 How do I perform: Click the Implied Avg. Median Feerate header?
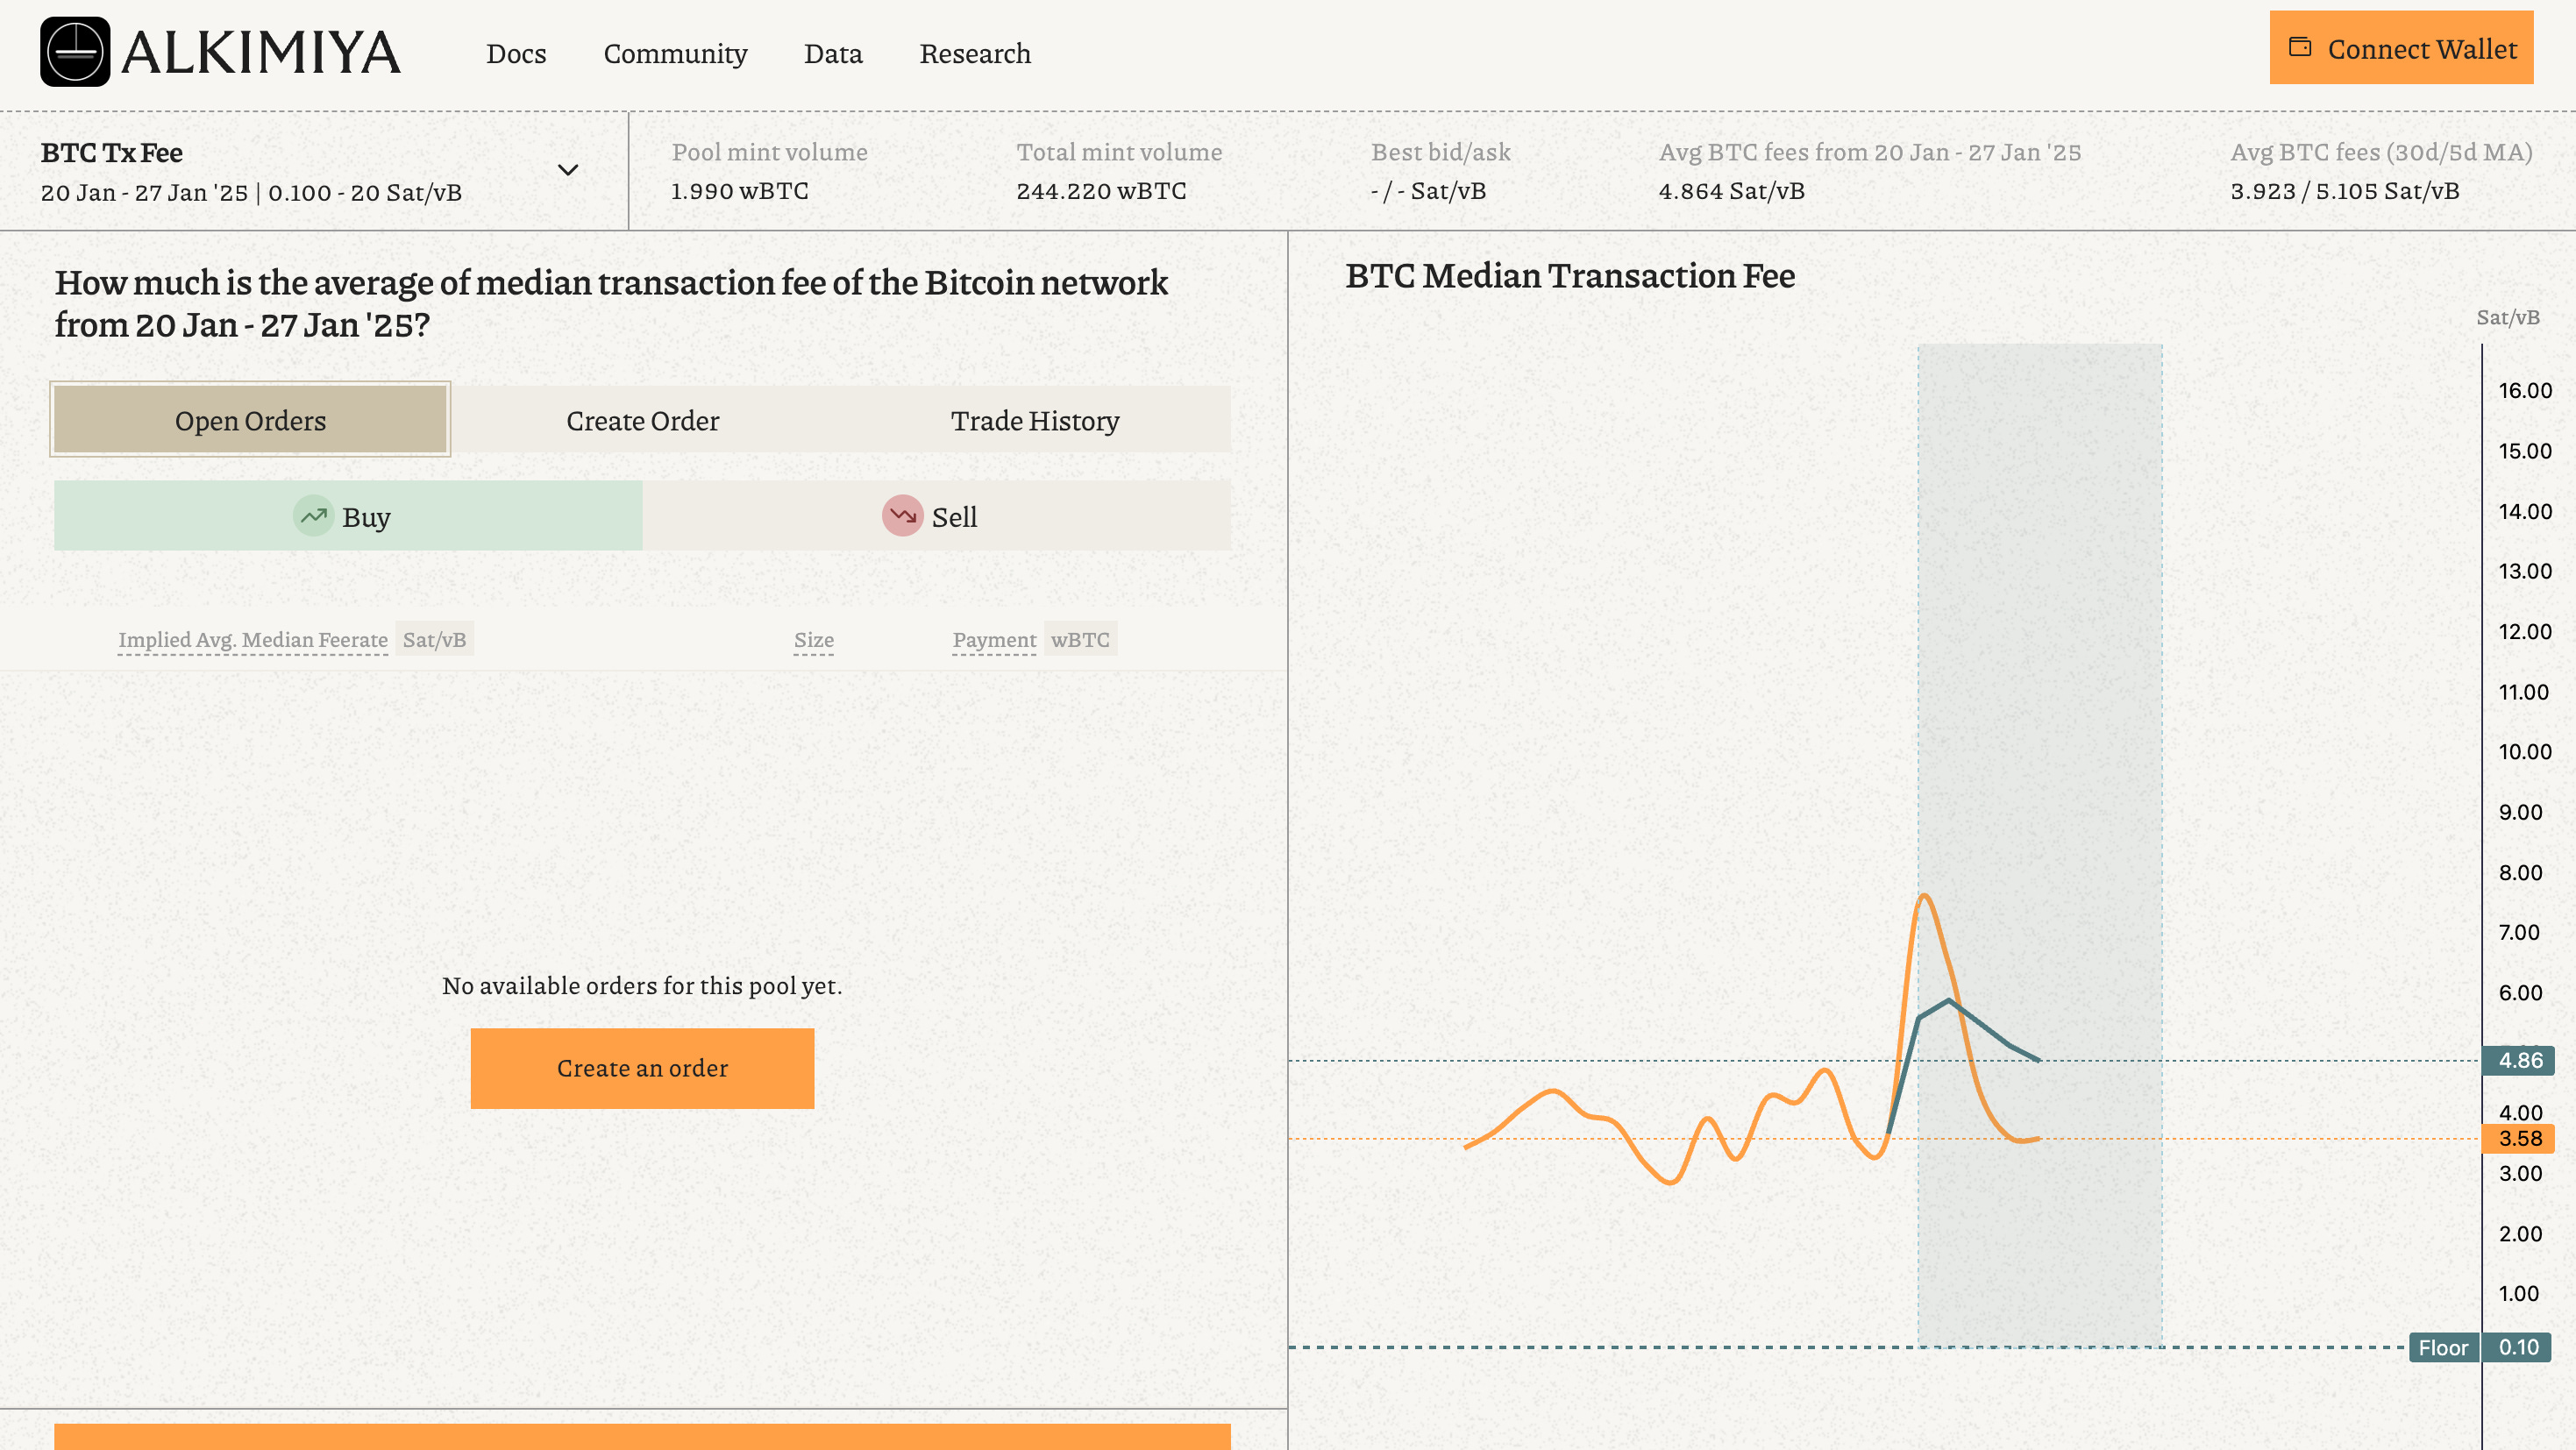pos(252,639)
